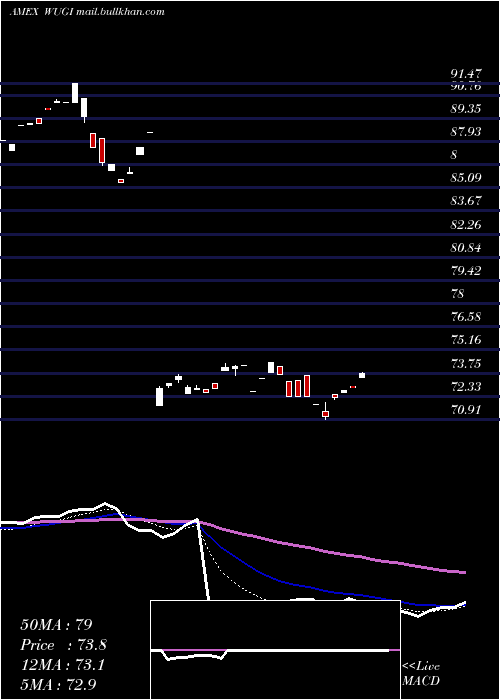Screen dimensions: 500x700
Task: Select the 82.26 price level label
Action: (x=466, y=224)
